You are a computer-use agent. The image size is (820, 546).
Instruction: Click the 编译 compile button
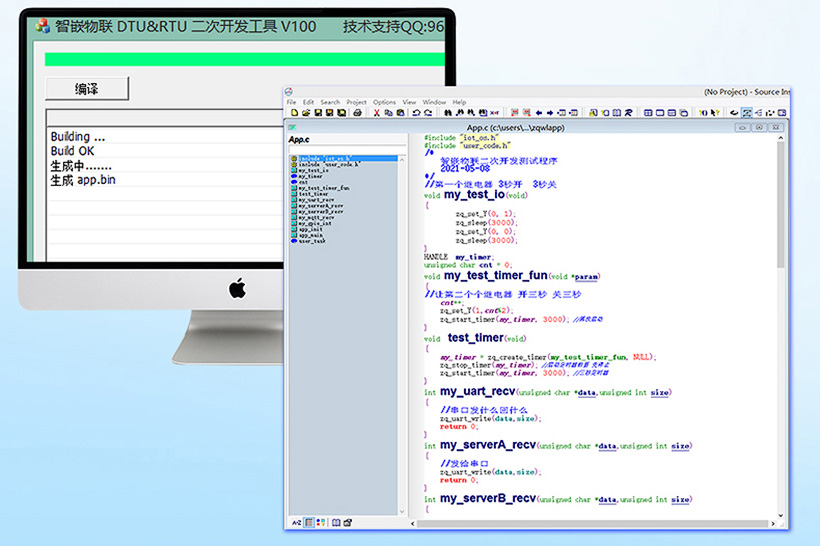[87, 89]
